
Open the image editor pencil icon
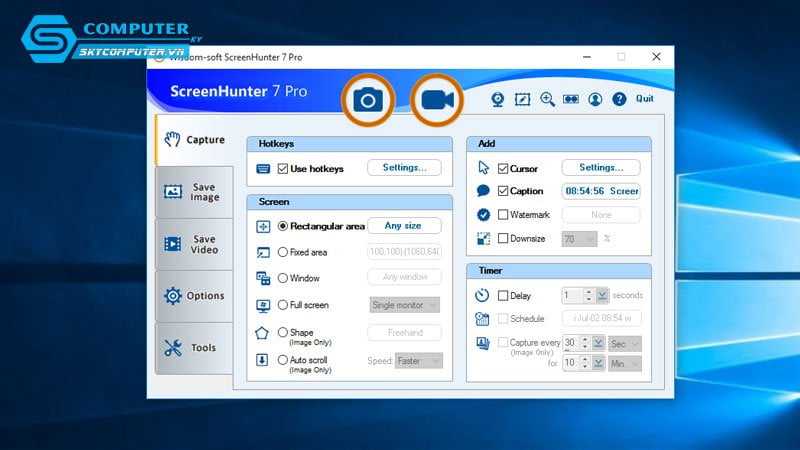(x=522, y=99)
